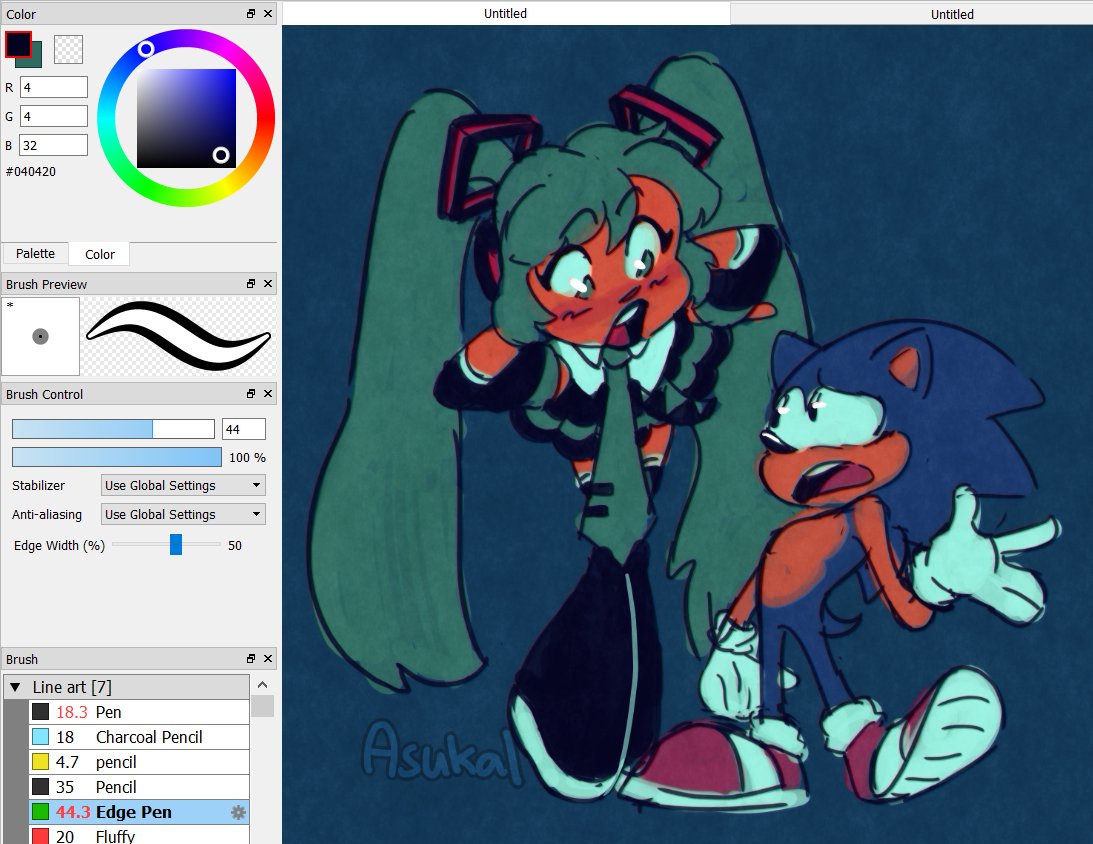Adjust the brush opacity slider
Screen dimensions: 1093x844
click(116, 457)
